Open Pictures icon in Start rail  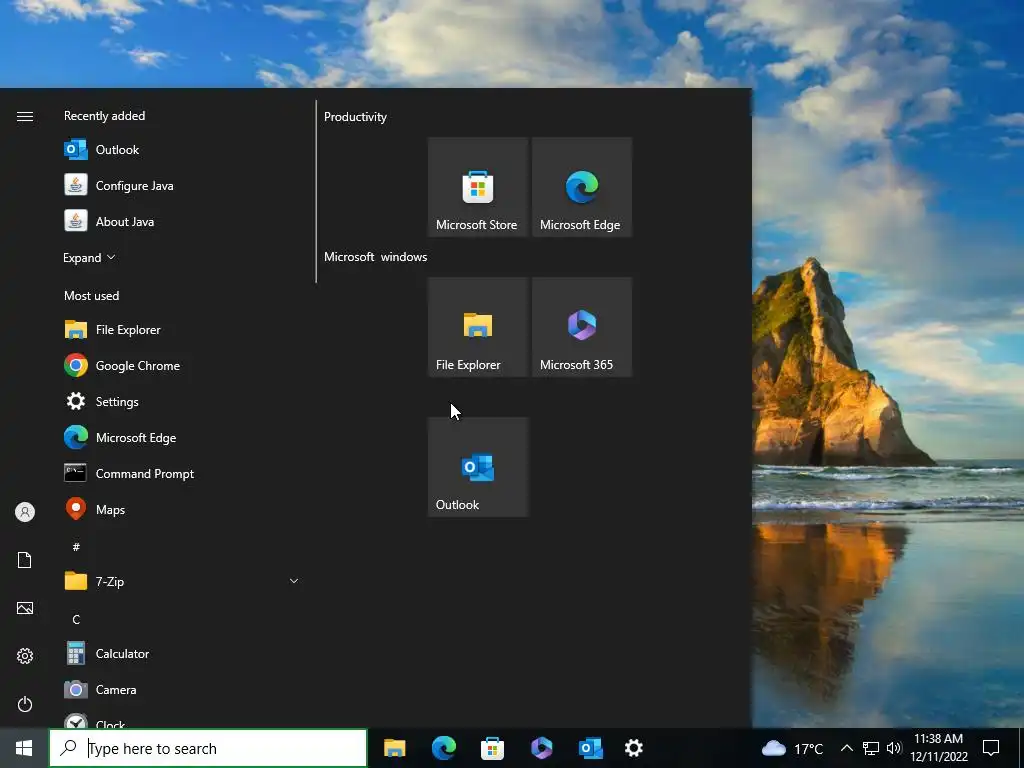(x=25, y=608)
